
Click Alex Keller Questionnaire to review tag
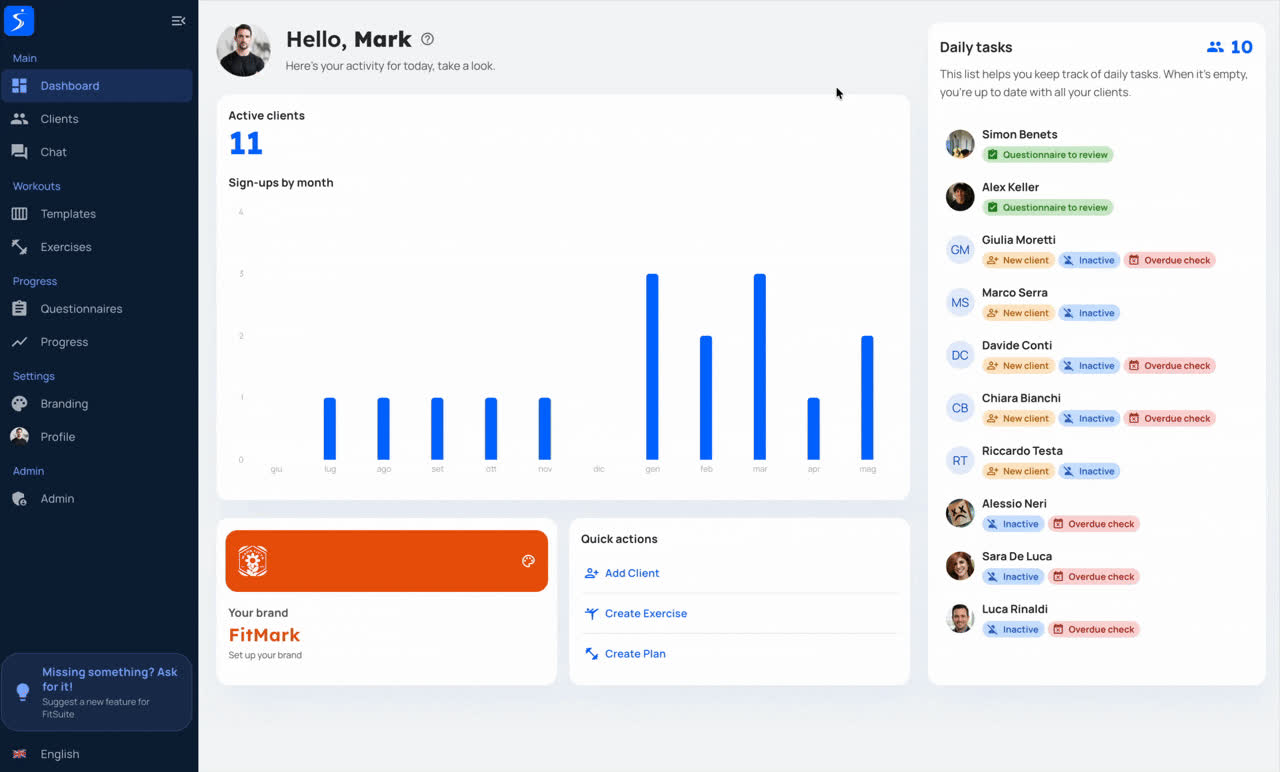point(1047,208)
